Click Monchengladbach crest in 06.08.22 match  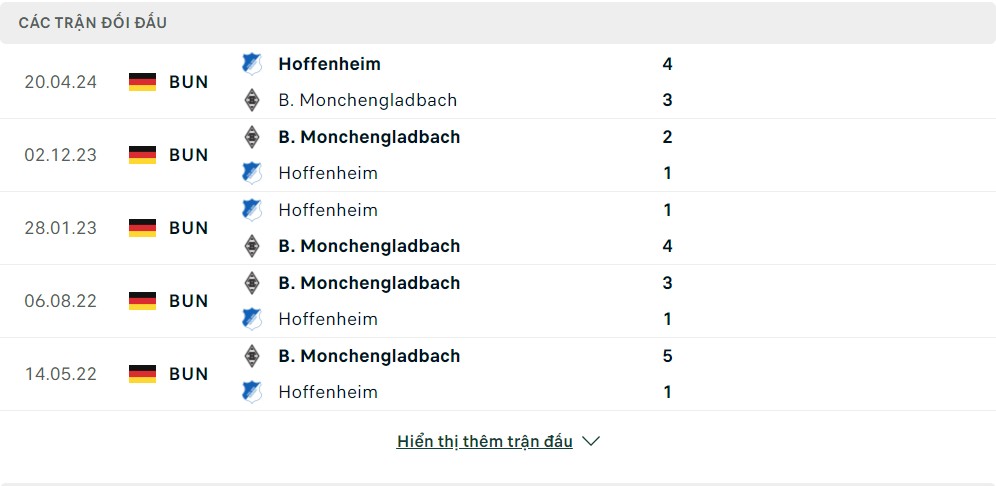click(252, 283)
